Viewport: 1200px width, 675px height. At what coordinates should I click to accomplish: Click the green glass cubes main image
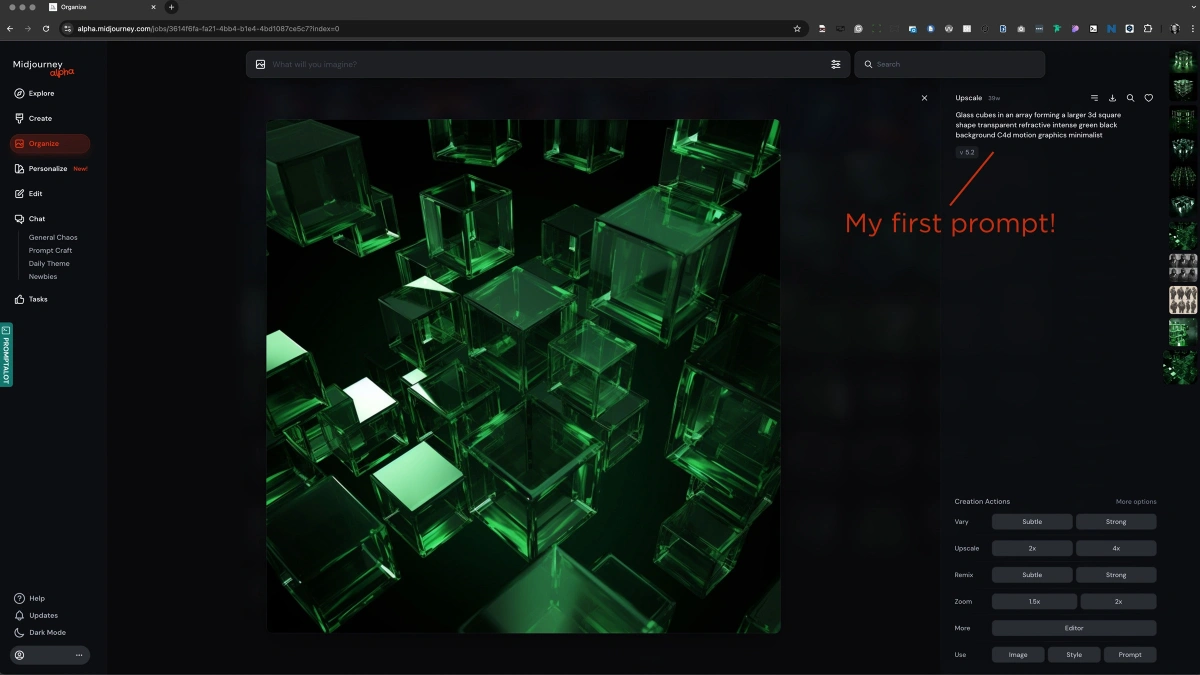coord(523,376)
